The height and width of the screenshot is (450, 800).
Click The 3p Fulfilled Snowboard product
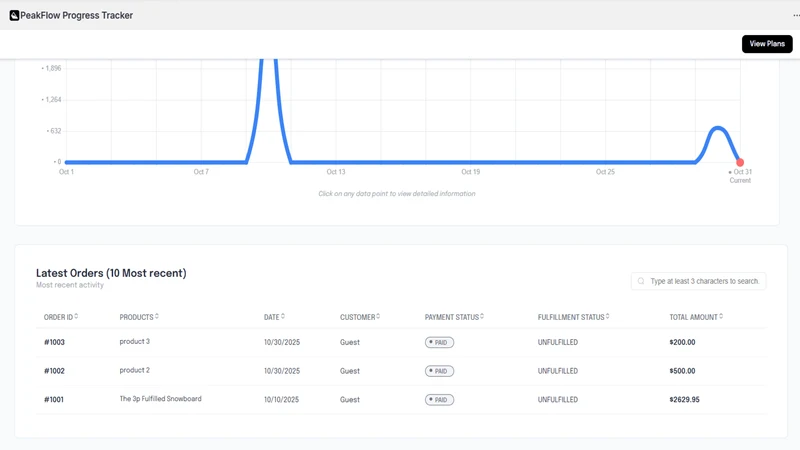(x=160, y=398)
